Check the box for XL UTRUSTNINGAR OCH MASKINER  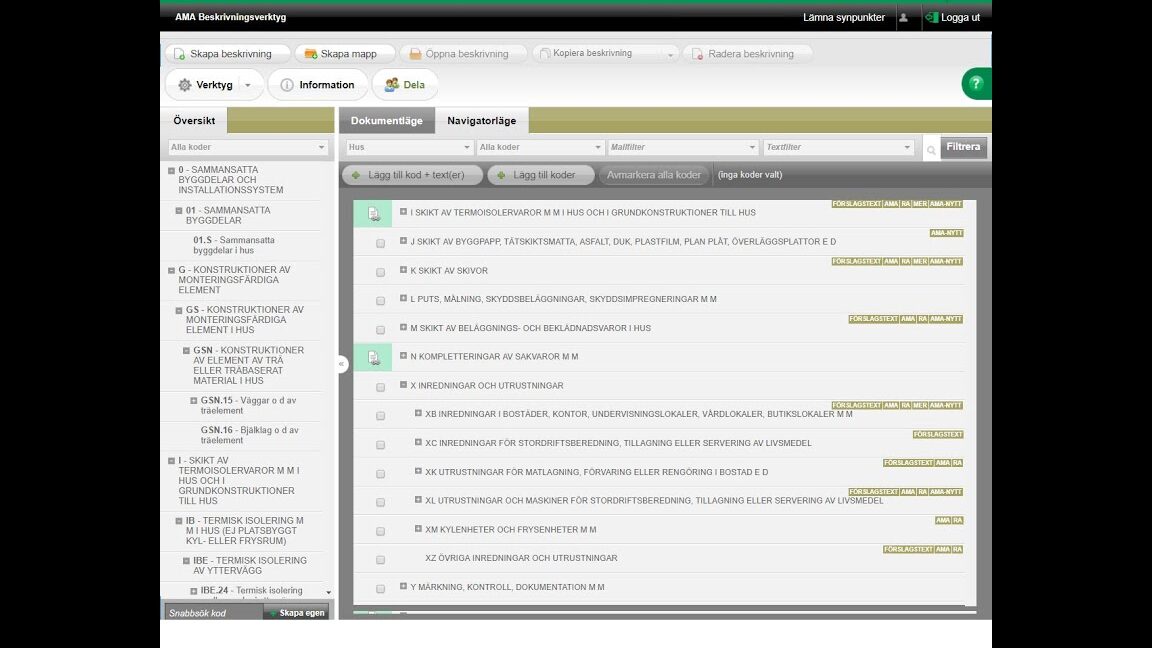point(381,503)
